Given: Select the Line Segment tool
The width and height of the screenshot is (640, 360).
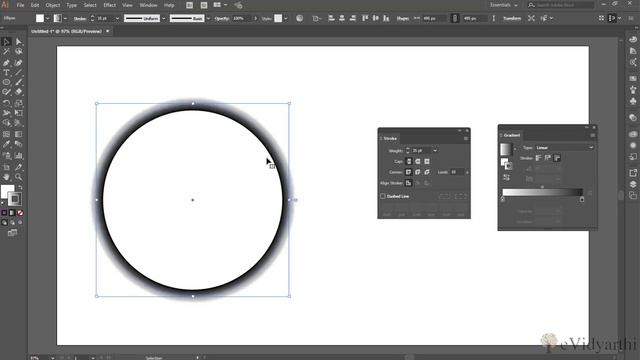Looking at the screenshot, I should coord(18,73).
